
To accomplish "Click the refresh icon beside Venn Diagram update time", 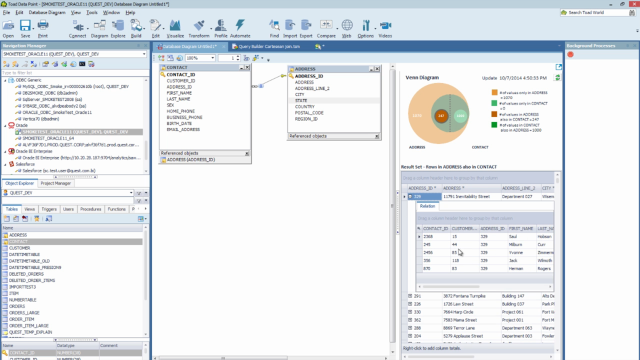I will pos(557,78).
